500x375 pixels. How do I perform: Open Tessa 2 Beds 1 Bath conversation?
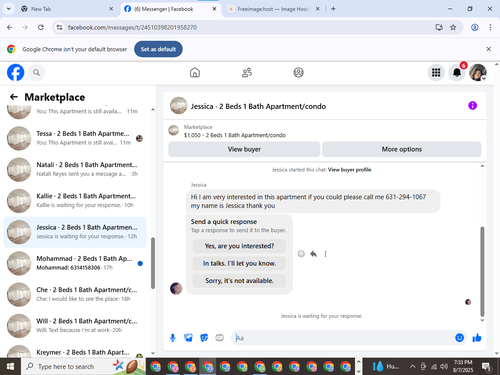75,138
